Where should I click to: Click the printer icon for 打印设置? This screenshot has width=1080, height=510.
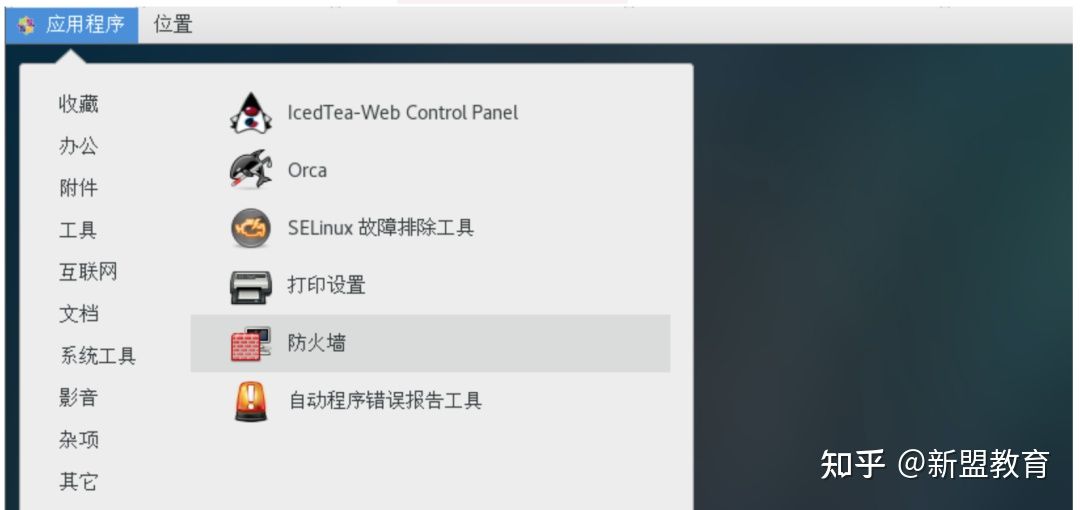point(250,286)
